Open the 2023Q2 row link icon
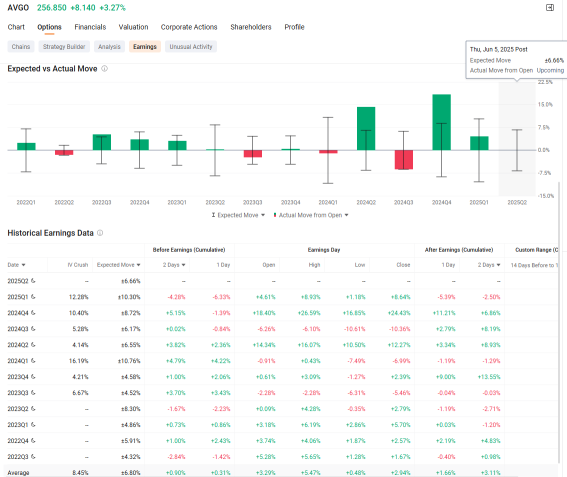This screenshot has height=477, width=567. [33, 408]
